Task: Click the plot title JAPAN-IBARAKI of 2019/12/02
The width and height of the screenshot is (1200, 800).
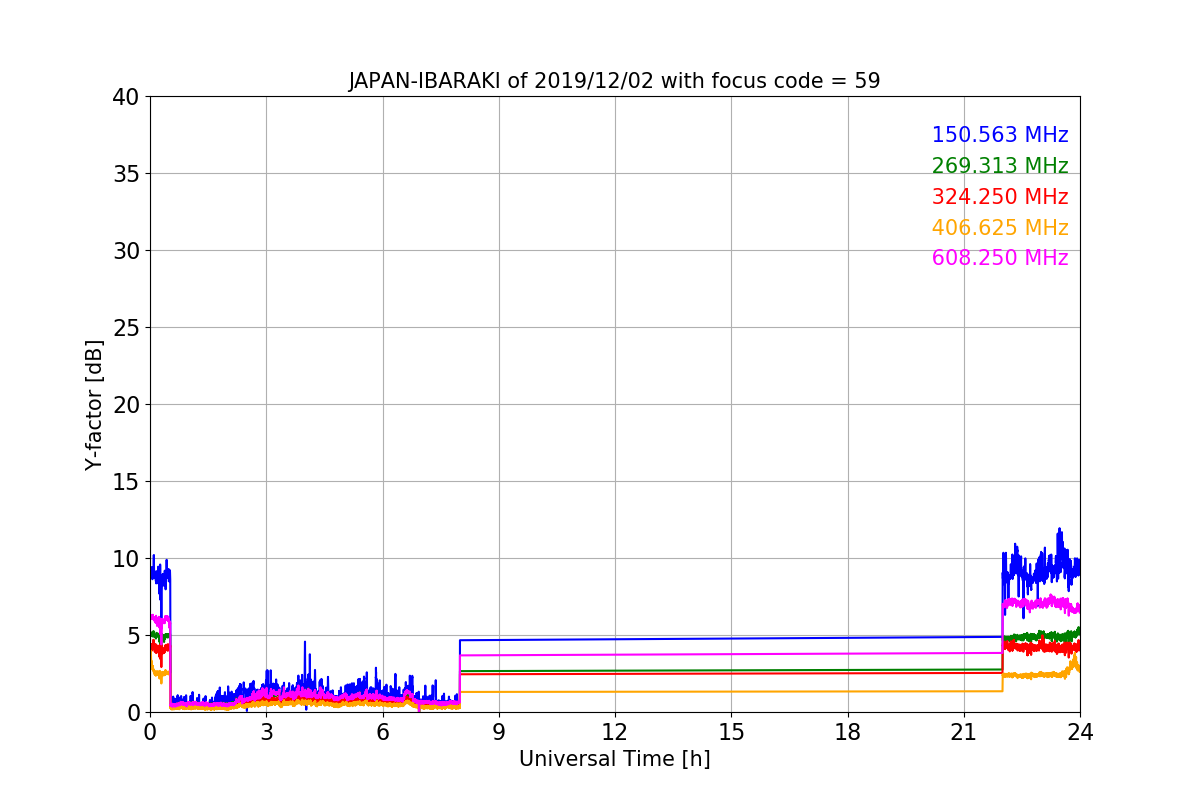Action: (x=614, y=81)
